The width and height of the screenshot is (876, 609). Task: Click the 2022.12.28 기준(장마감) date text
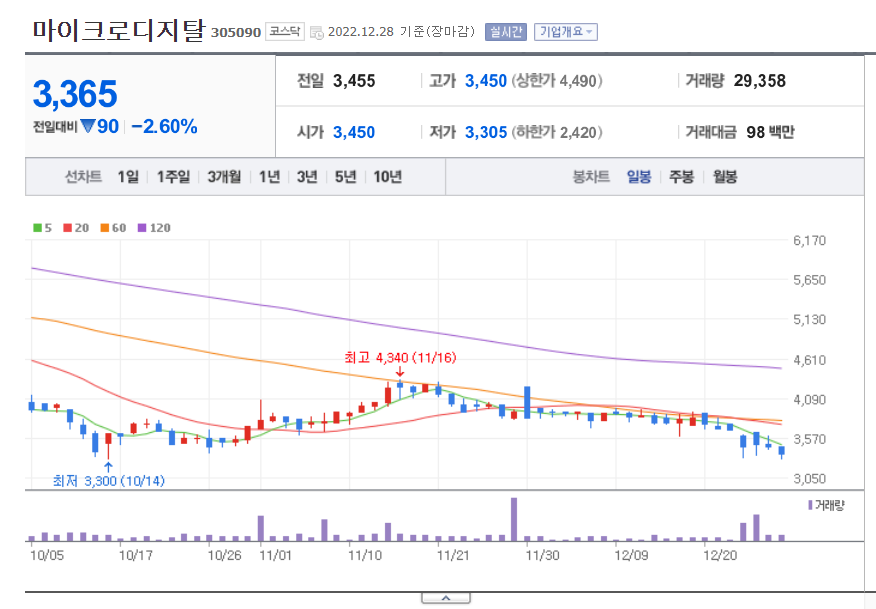click(x=401, y=32)
